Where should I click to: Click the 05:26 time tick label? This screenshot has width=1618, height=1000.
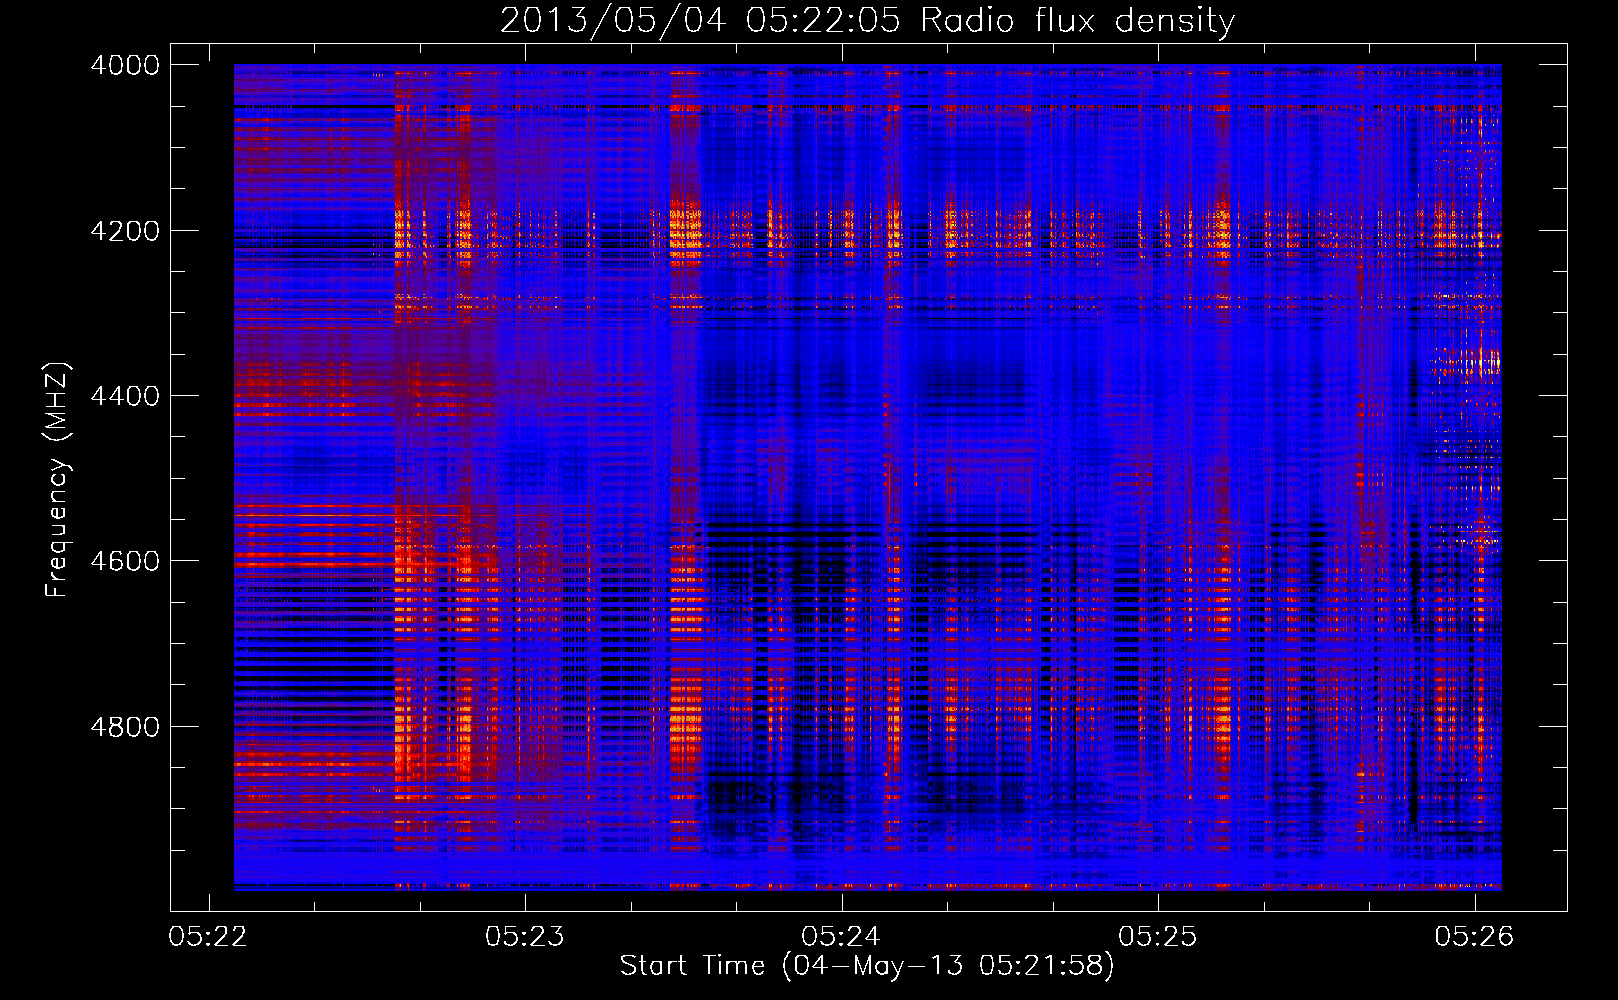click(x=1474, y=937)
